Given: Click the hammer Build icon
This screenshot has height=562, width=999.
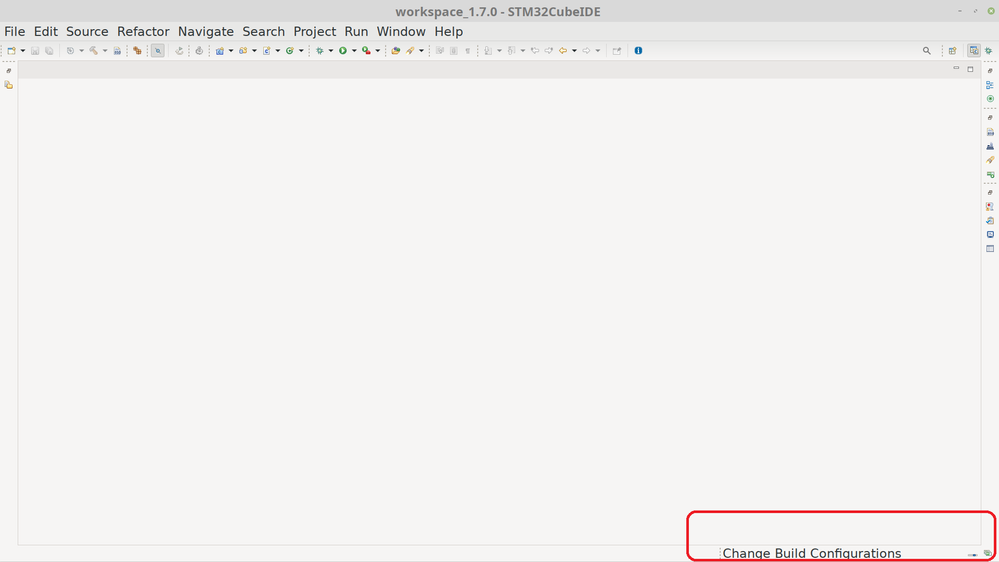Looking at the screenshot, I should pyautogui.click(x=94, y=50).
